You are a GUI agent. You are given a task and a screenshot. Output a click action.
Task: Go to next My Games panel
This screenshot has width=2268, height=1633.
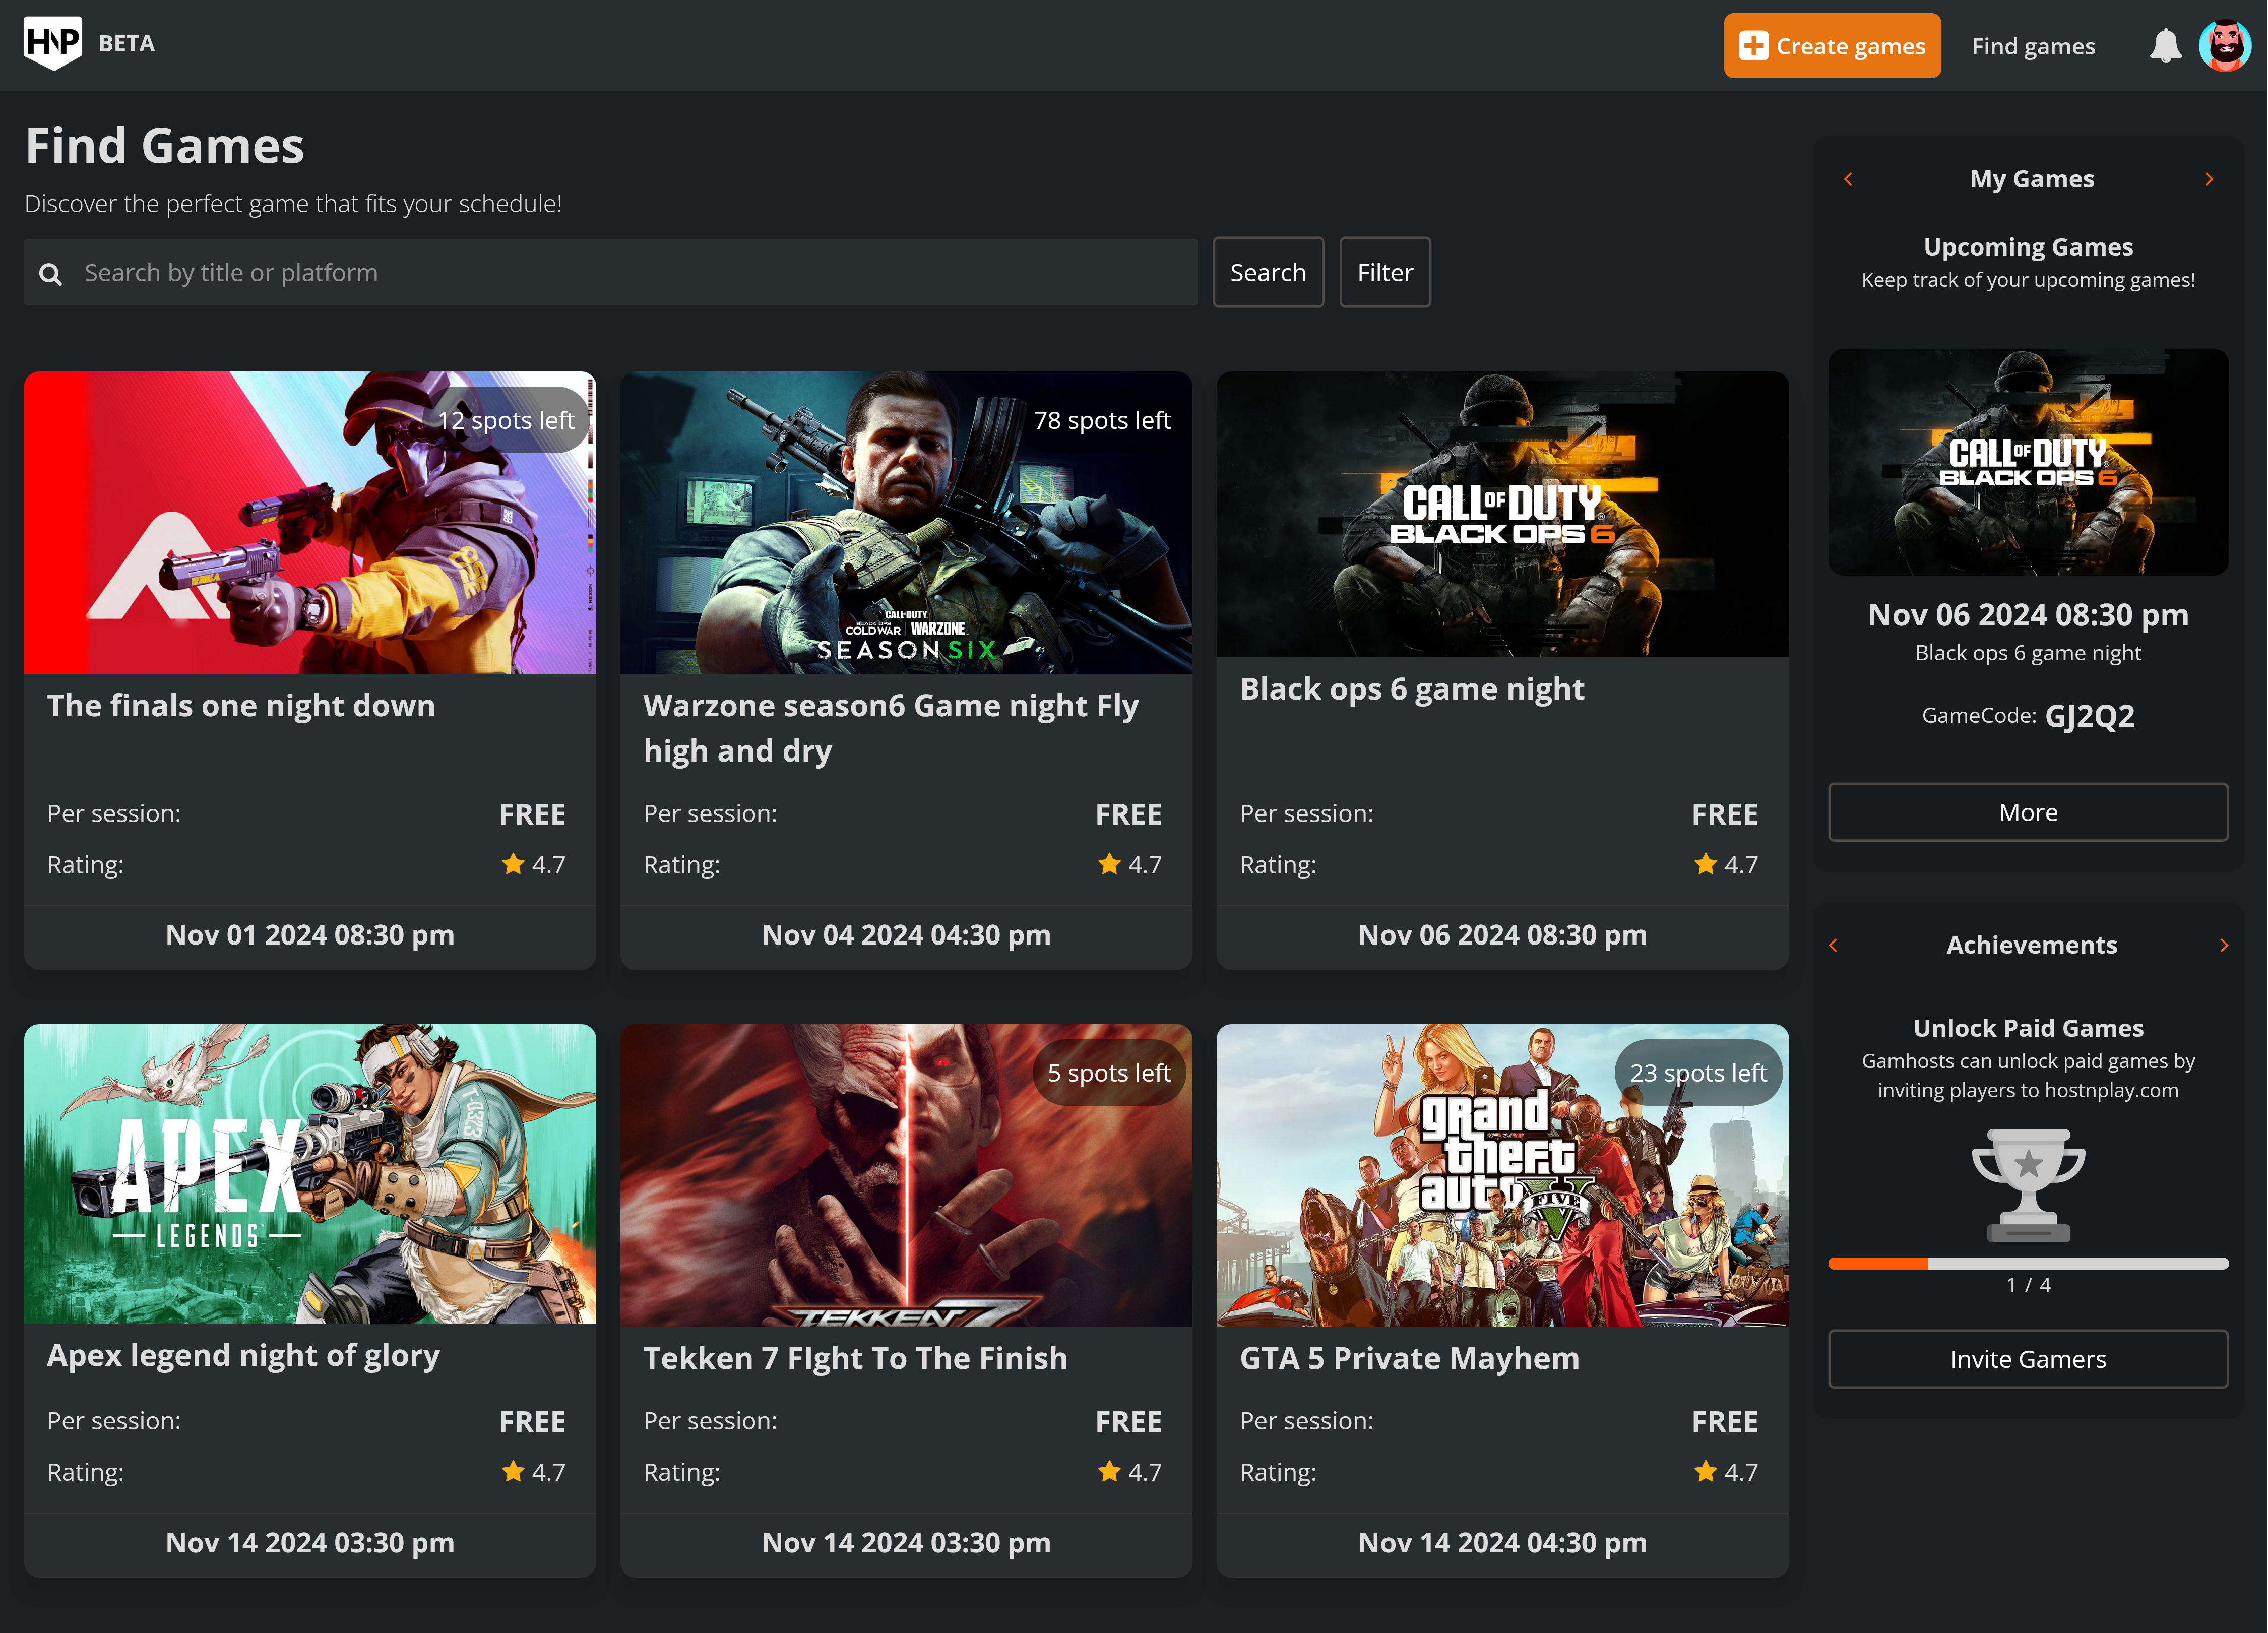[x=2209, y=179]
